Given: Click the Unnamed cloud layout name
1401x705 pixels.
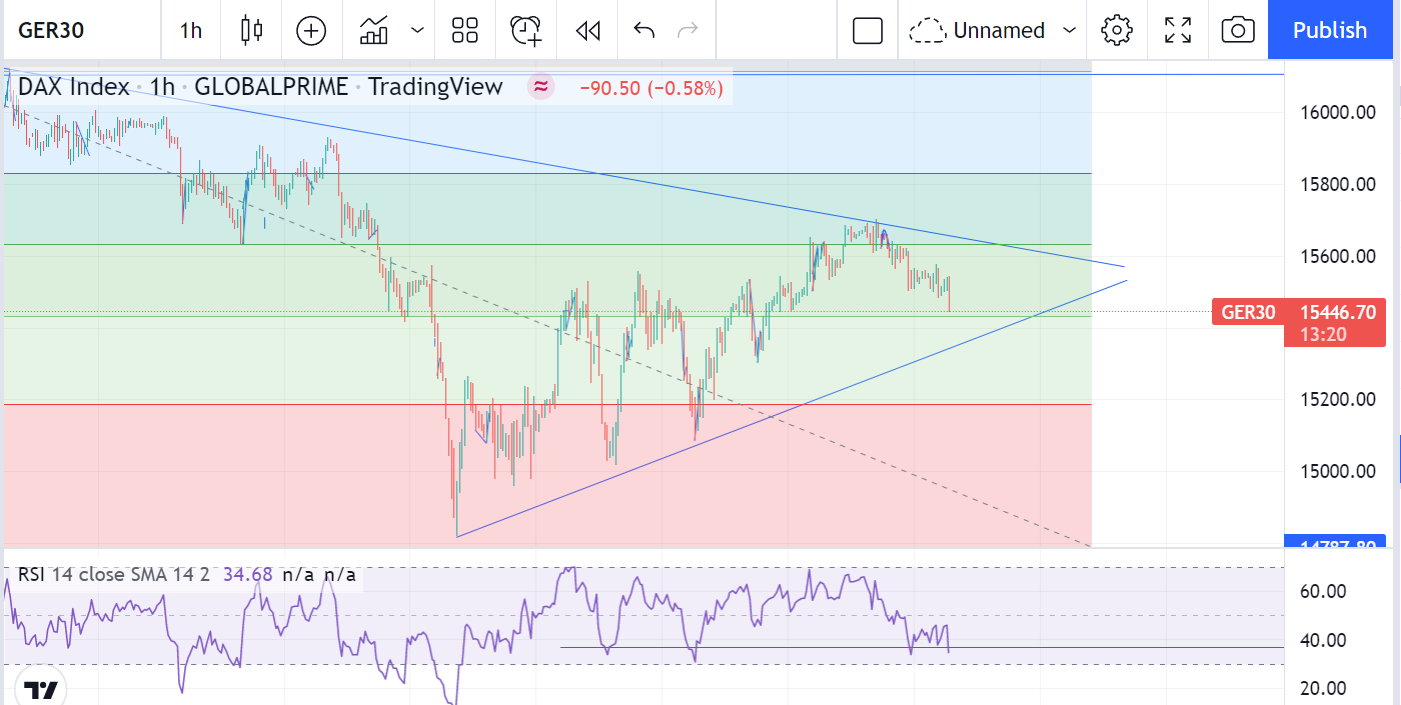Looking at the screenshot, I should click(x=980, y=30).
